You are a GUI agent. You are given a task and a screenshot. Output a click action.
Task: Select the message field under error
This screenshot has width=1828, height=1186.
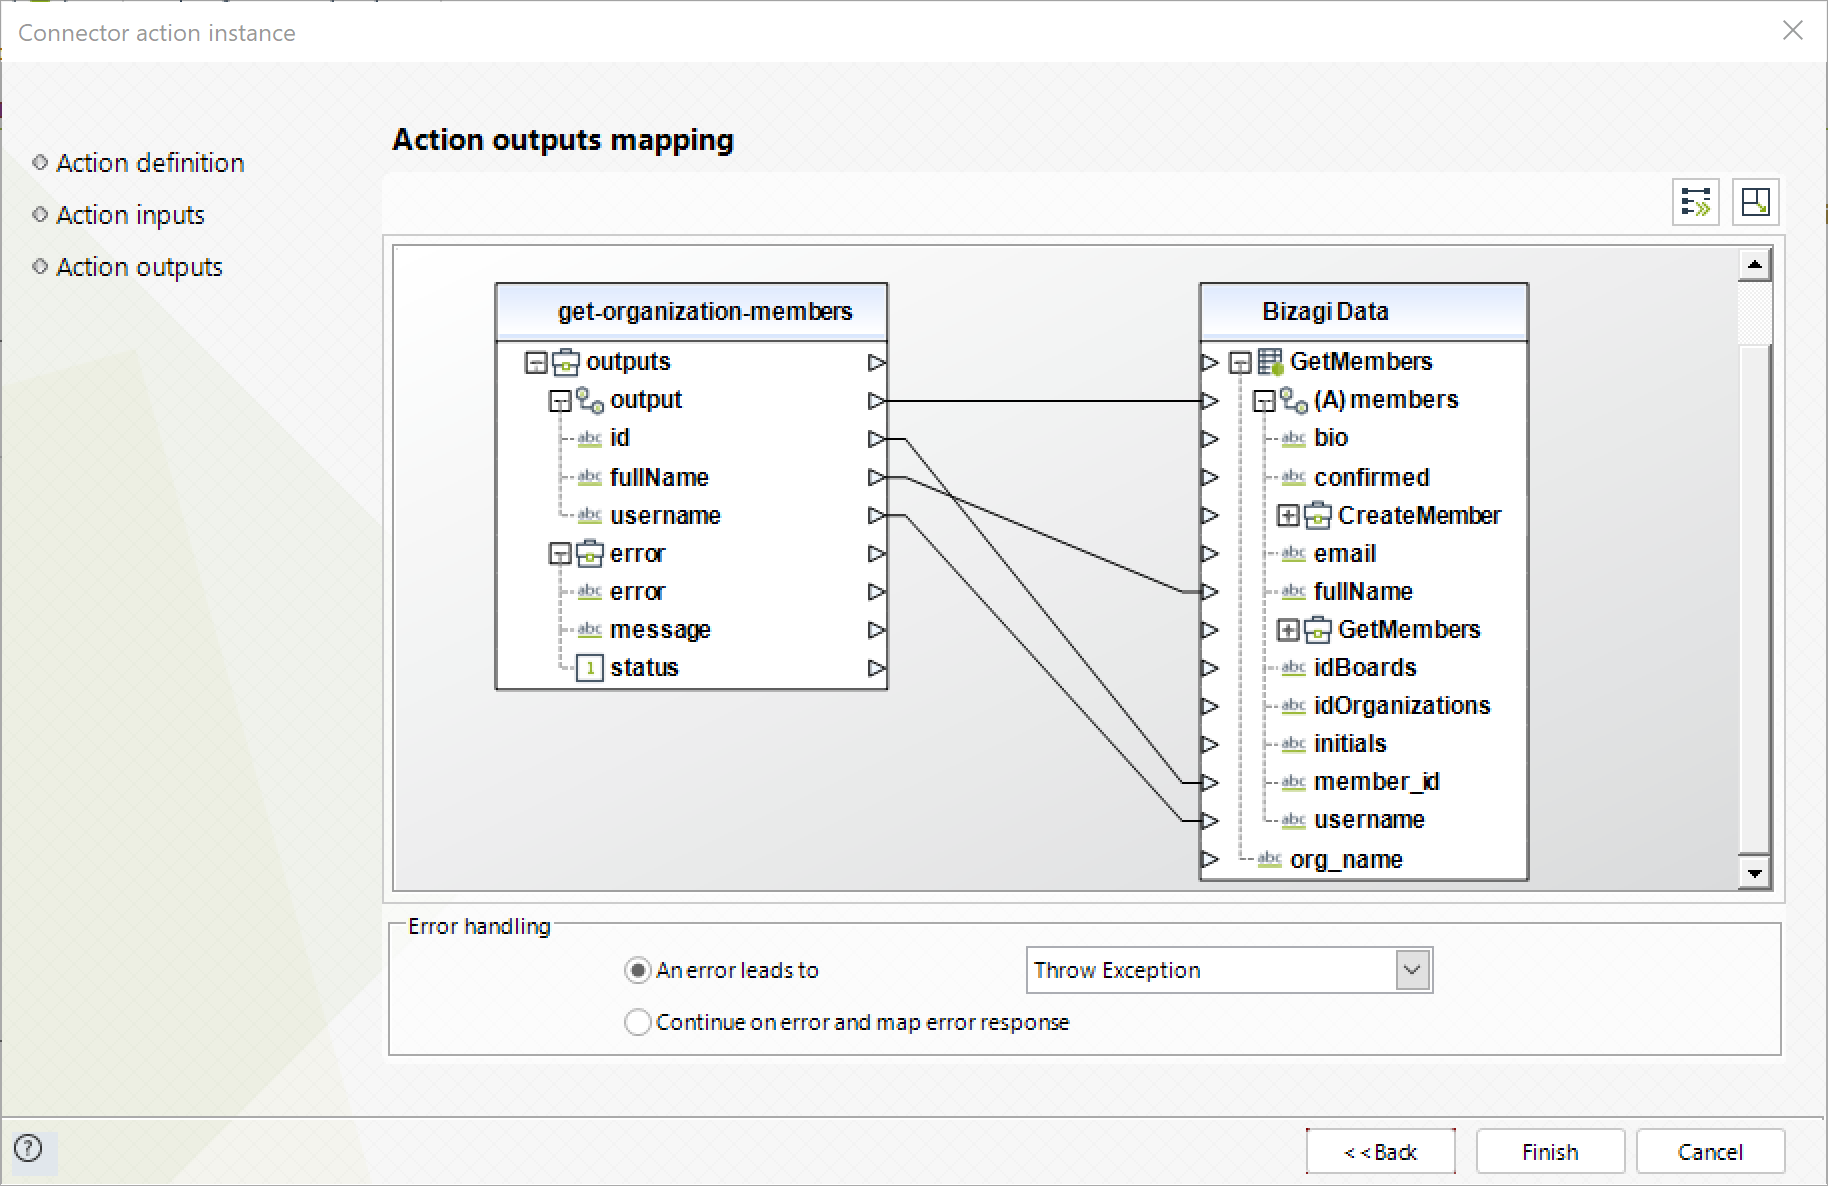tap(660, 630)
